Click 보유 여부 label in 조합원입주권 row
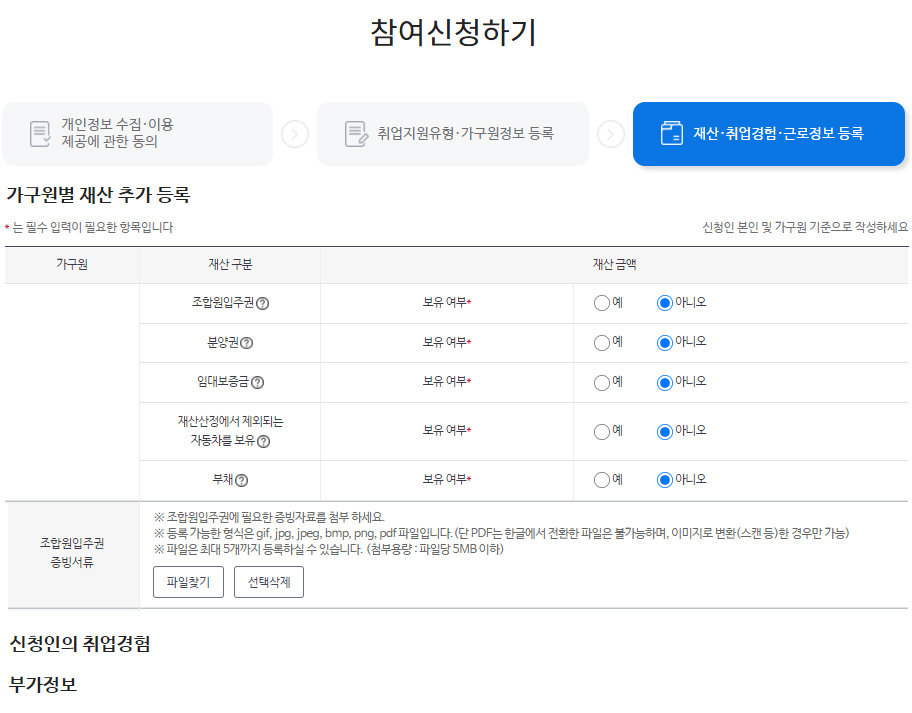912x713 pixels. point(445,302)
